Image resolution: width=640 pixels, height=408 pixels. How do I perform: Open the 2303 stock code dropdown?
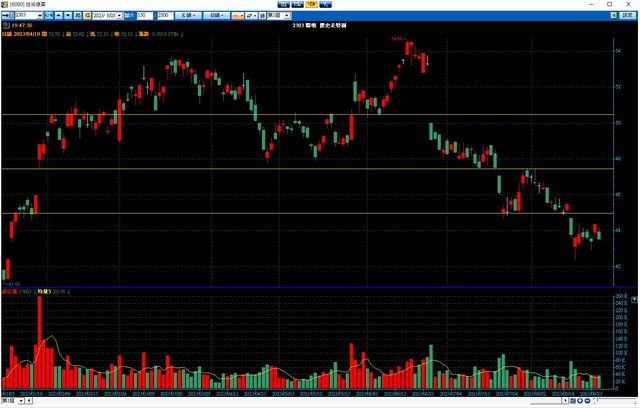tap(39, 16)
